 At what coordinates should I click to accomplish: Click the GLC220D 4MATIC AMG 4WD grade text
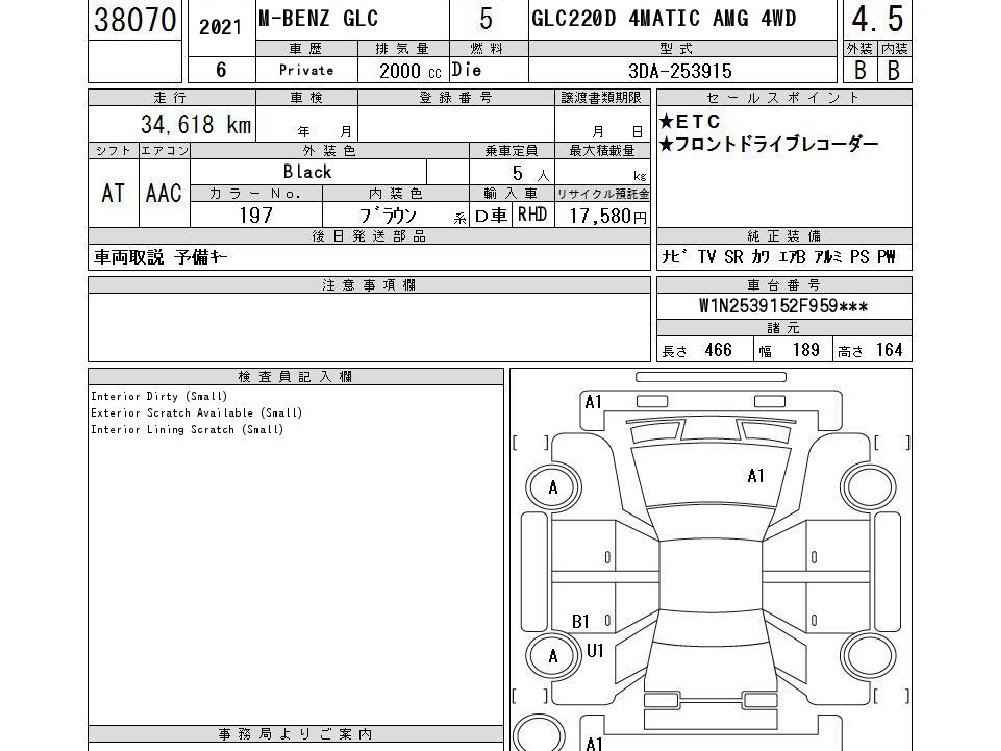[x=664, y=18]
